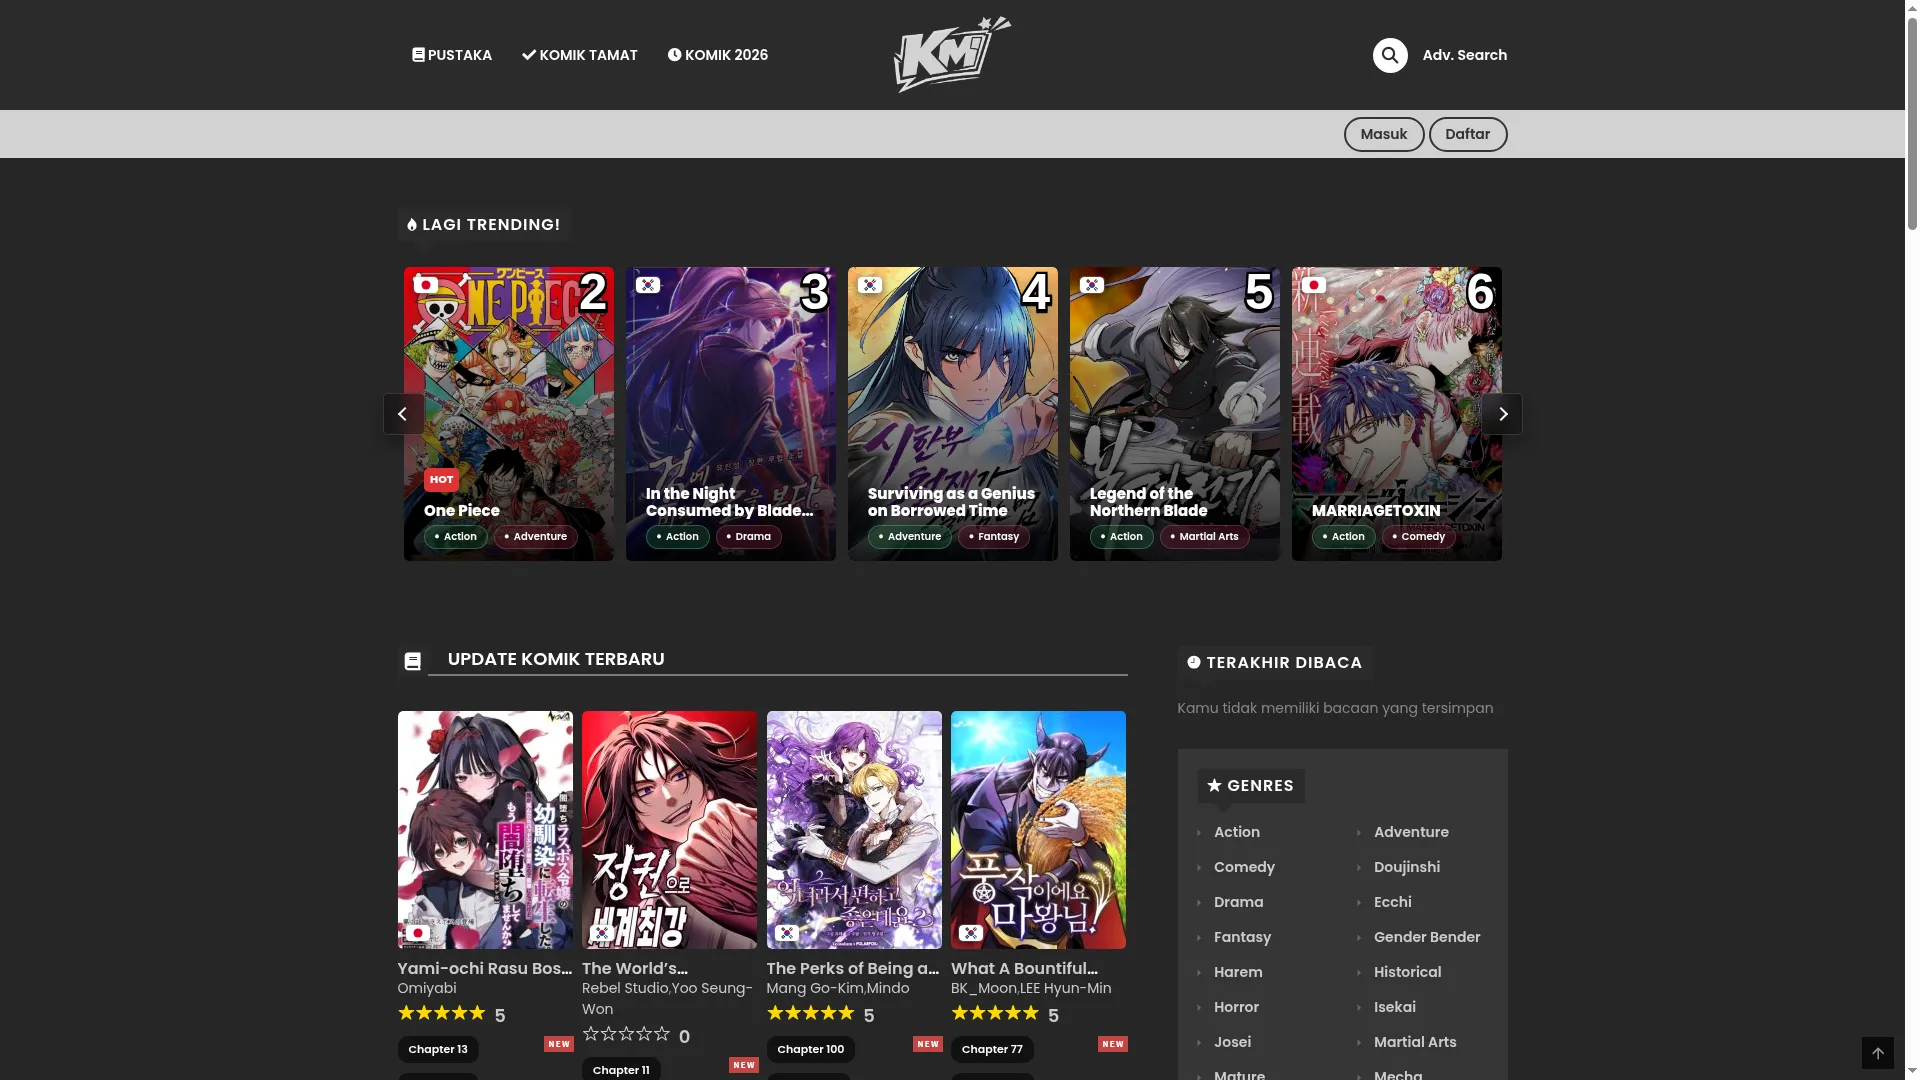
Task: Select the Doujinshi genre
Action: (x=1407, y=867)
